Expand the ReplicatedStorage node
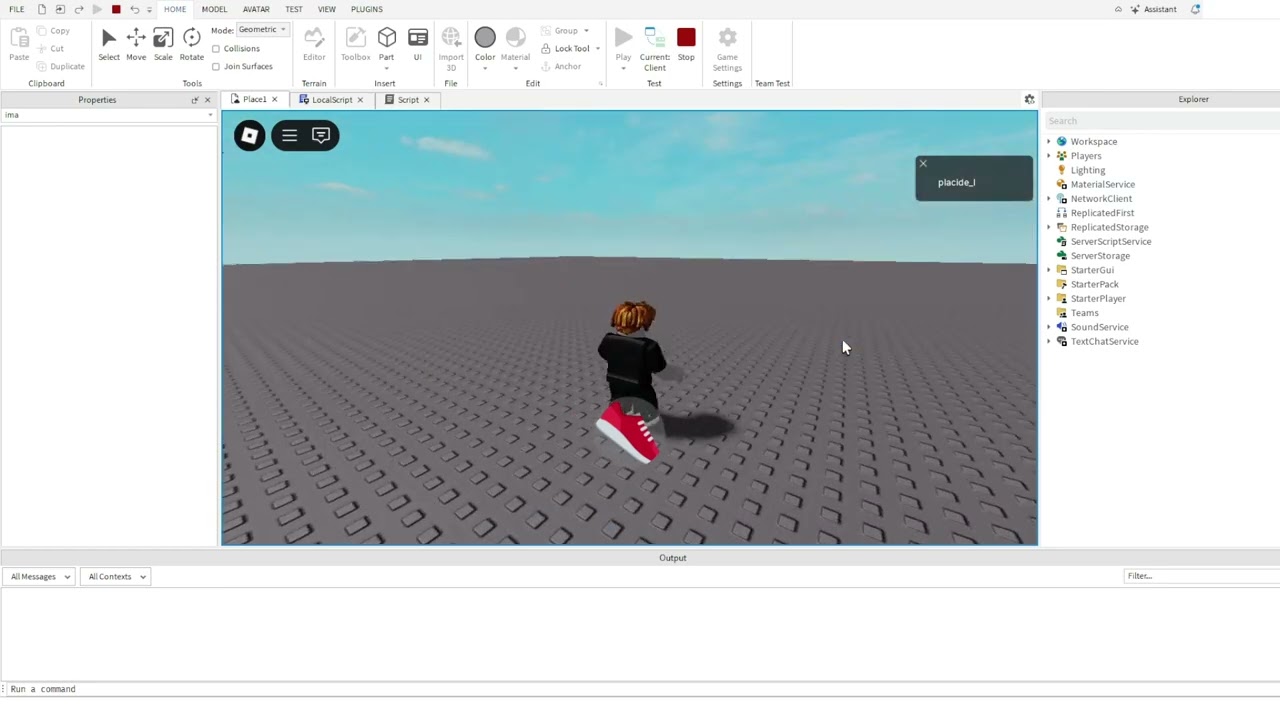Viewport: 1280px width, 720px height. 1049,227
